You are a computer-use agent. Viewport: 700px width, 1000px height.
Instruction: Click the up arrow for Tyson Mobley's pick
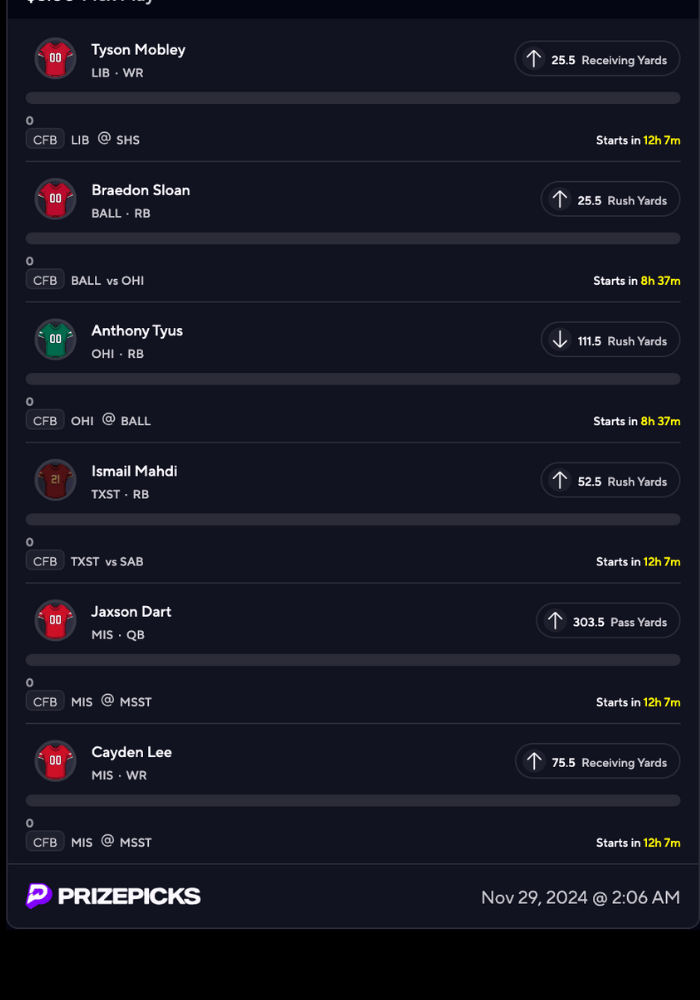point(534,59)
